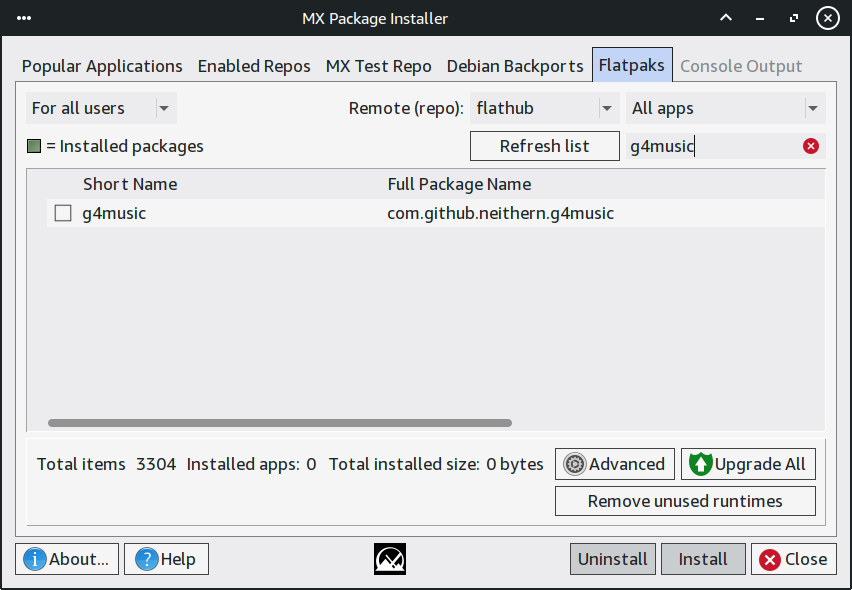Switch to the Popular Applications tab
The height and width of the screenshot is (590, 852).
[x=102, y=66]
